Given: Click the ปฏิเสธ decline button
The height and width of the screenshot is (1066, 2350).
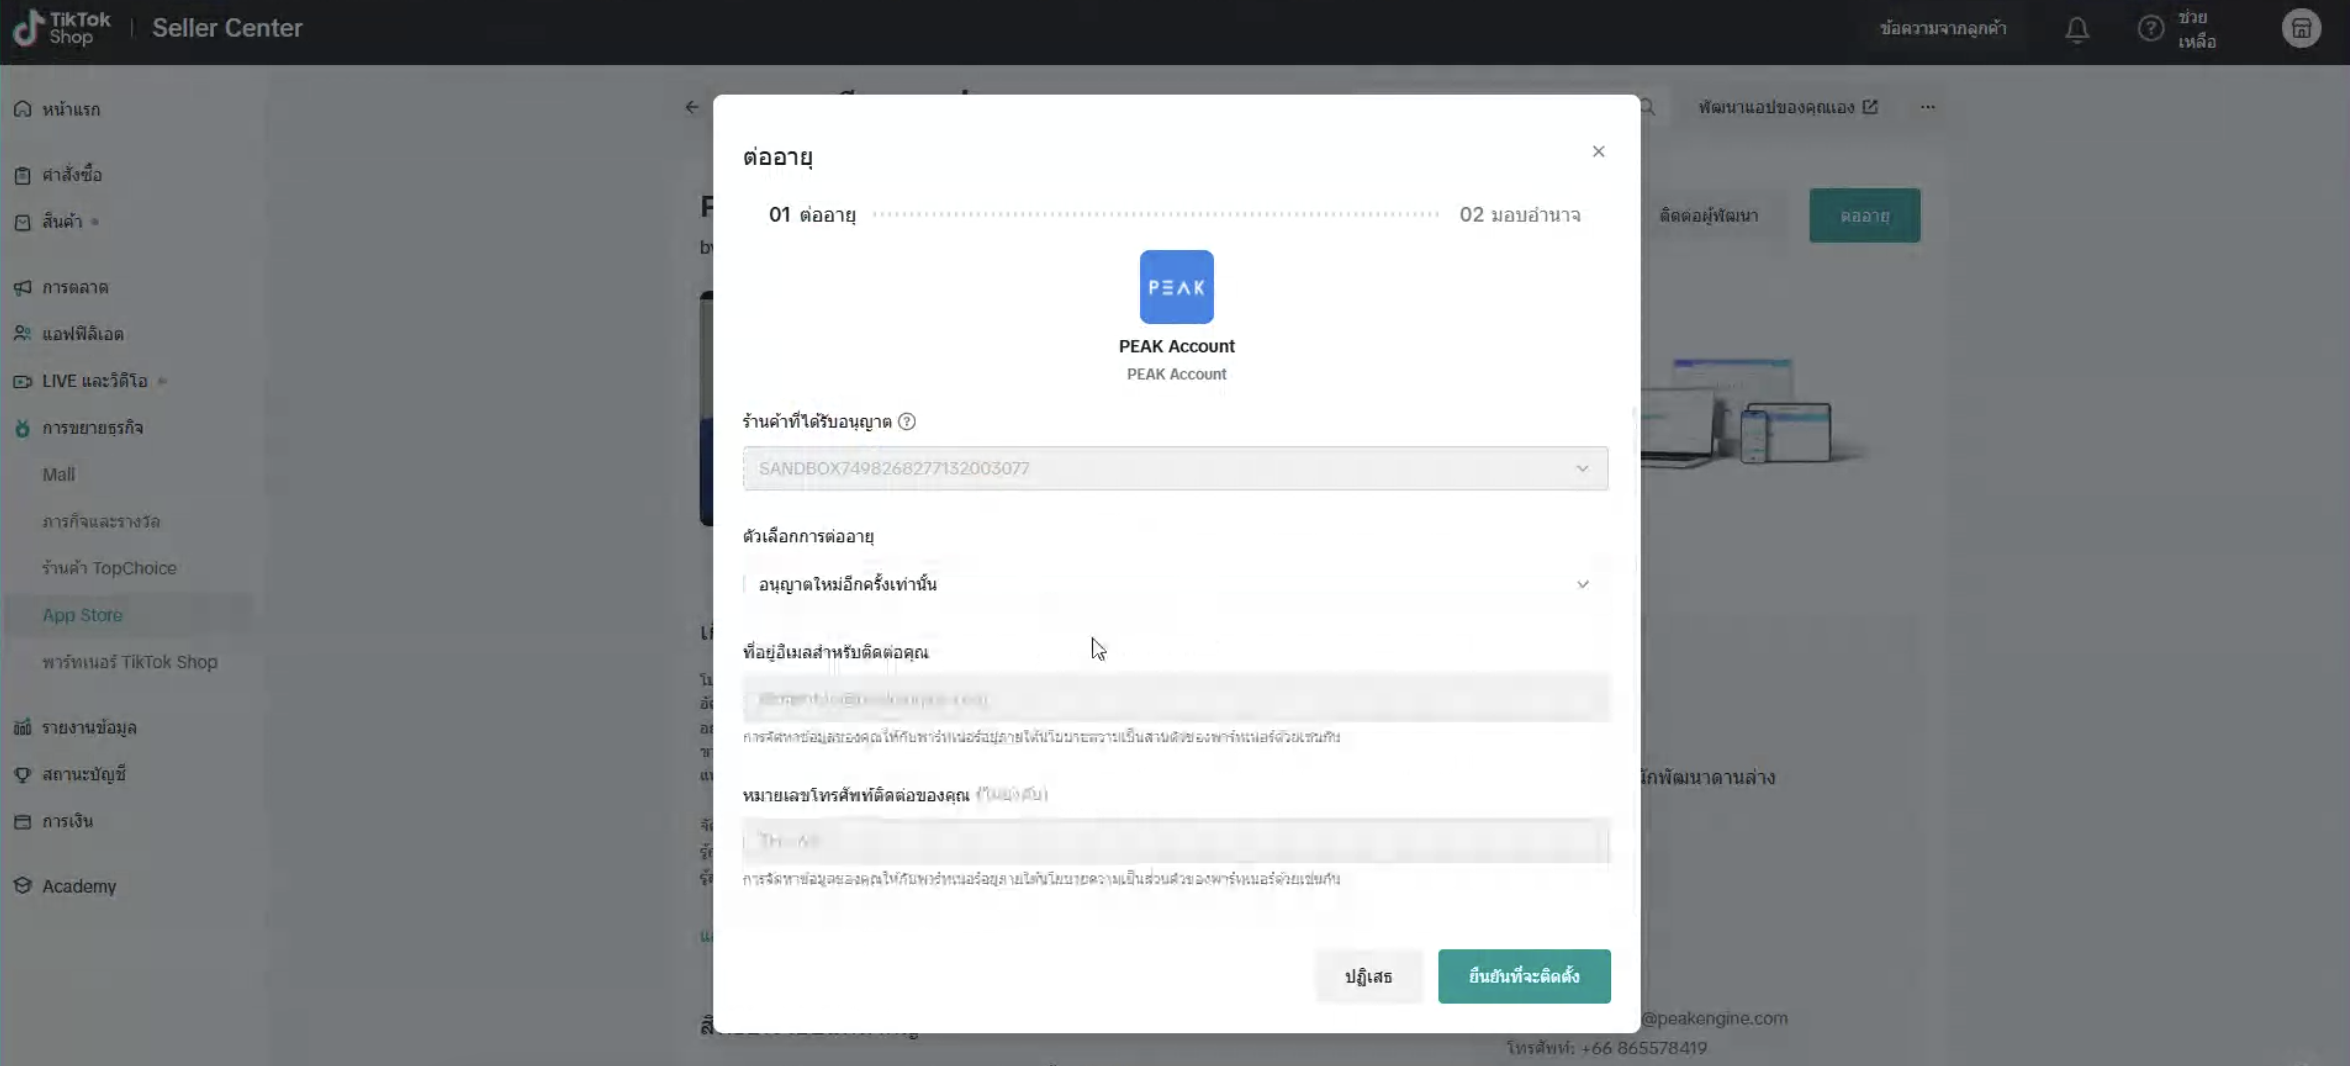Looking at the screenshot, I should click(x=1368, y=976).
